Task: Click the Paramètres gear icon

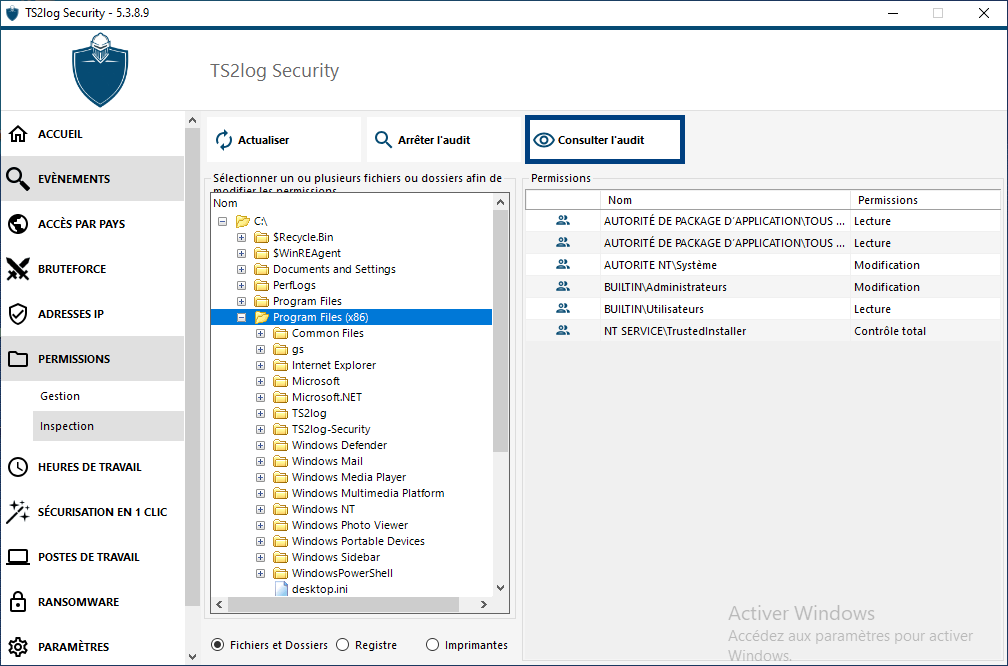Action: (x=18, y=647)
